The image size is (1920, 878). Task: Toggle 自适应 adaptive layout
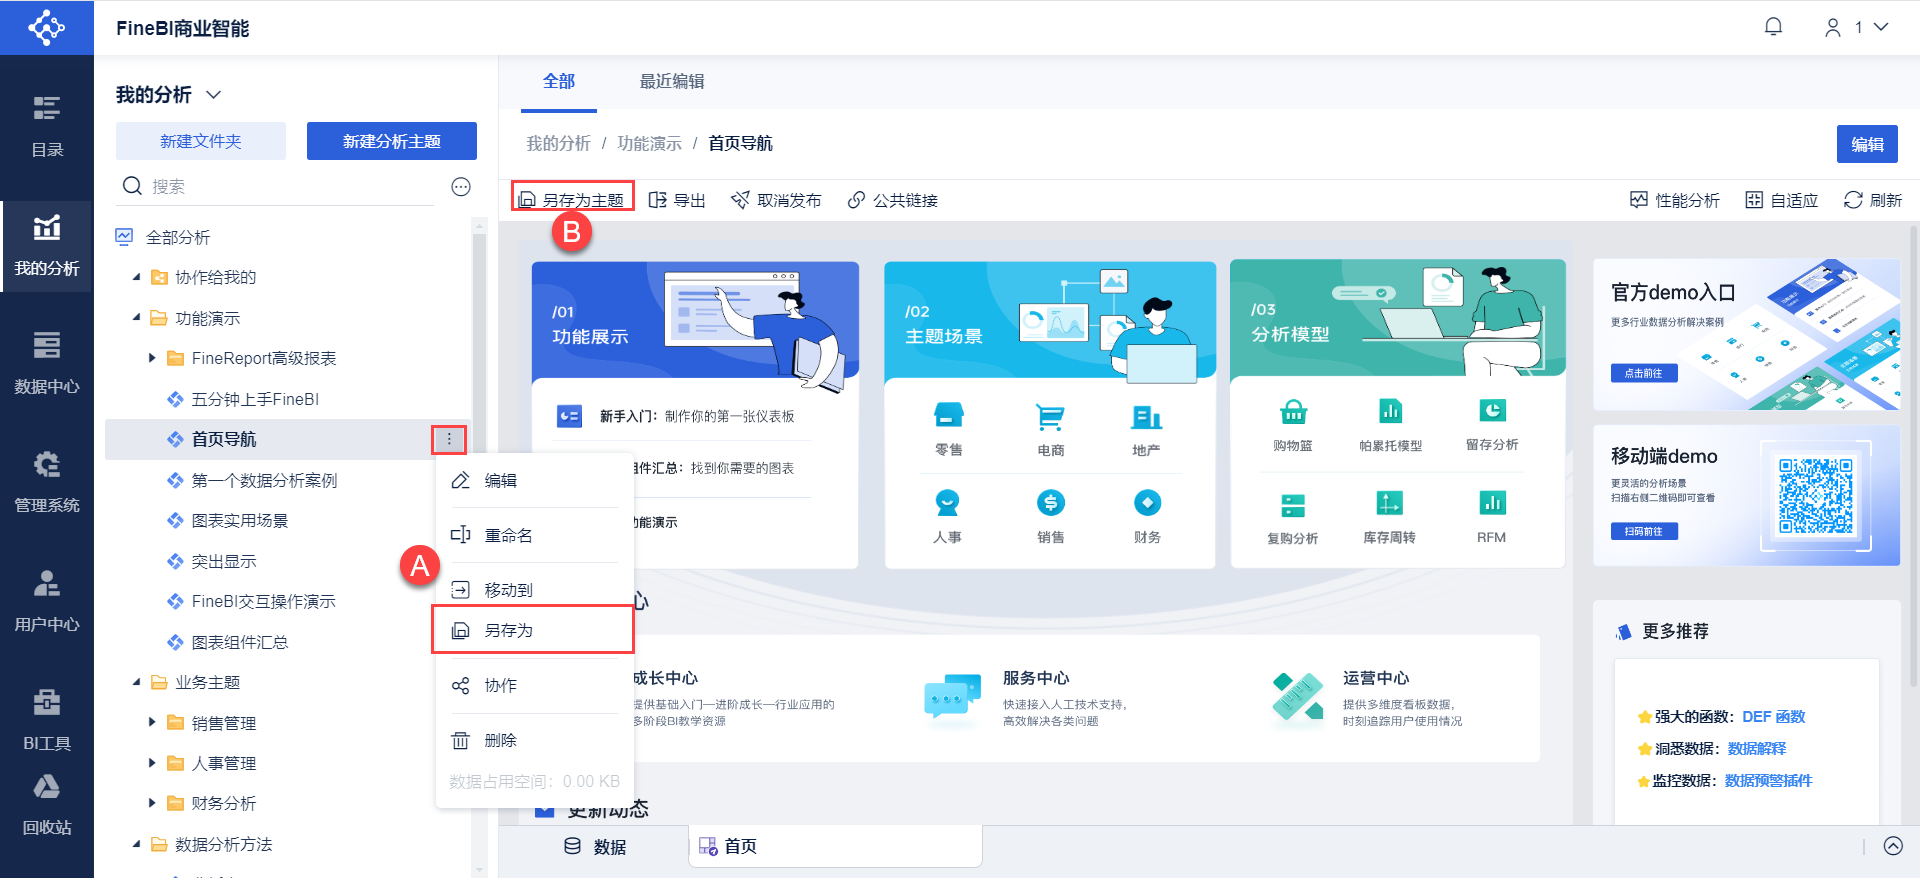tap(1782, 200)
